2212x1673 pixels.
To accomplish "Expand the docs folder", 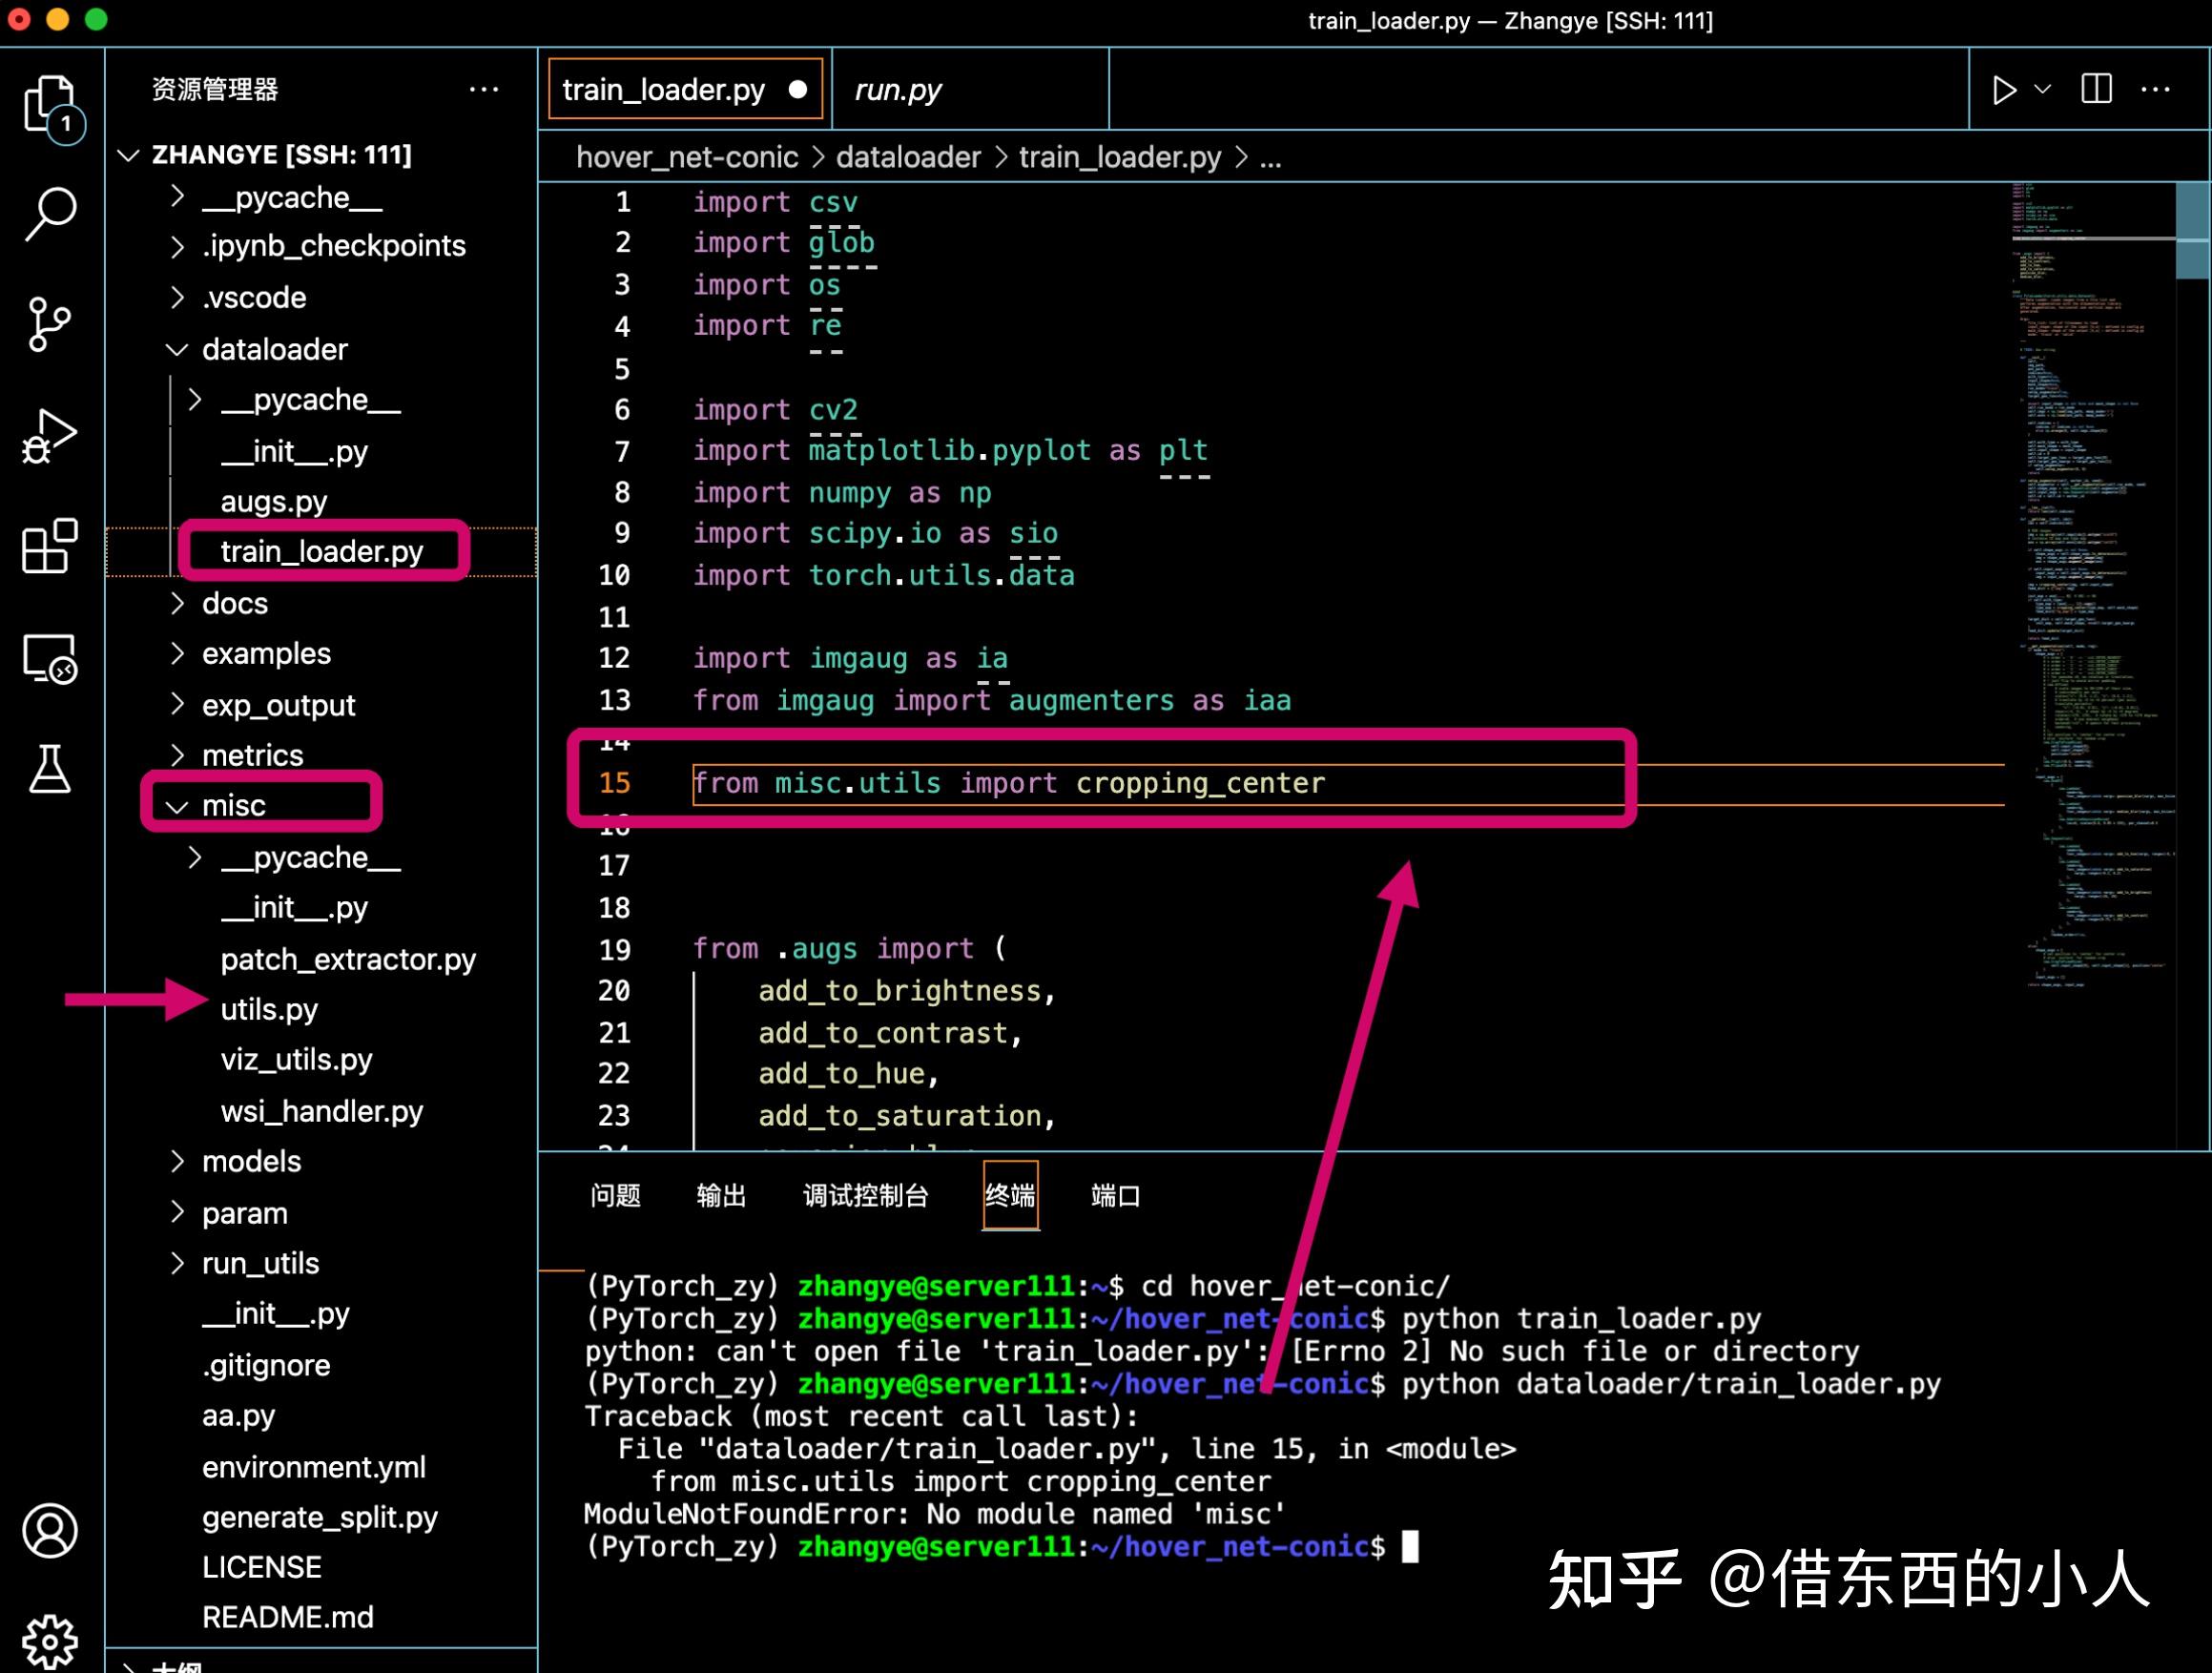I will tap(234, 603).
